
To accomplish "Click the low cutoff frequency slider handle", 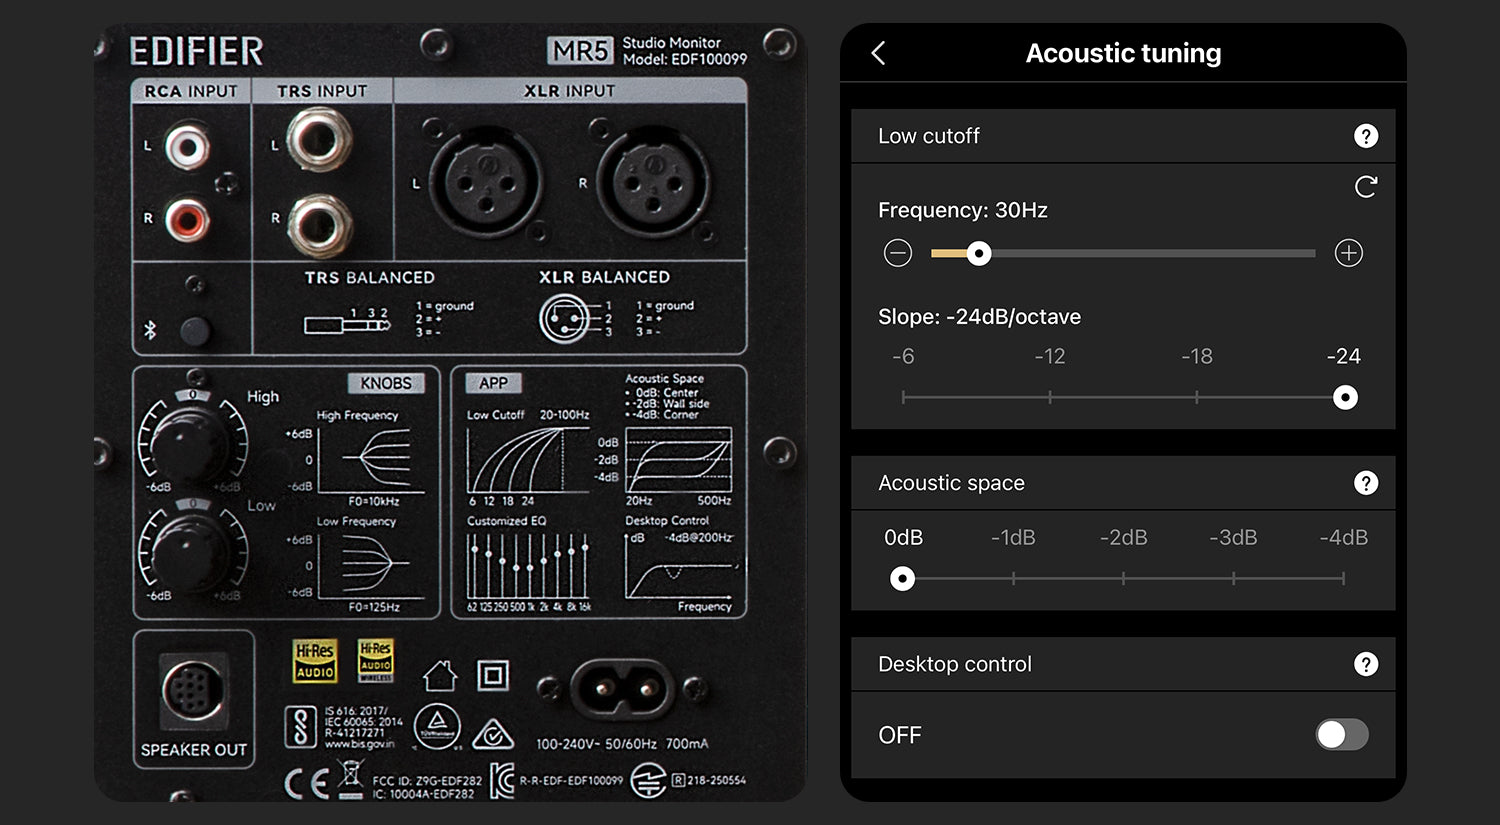I will [x=979, y=254].
